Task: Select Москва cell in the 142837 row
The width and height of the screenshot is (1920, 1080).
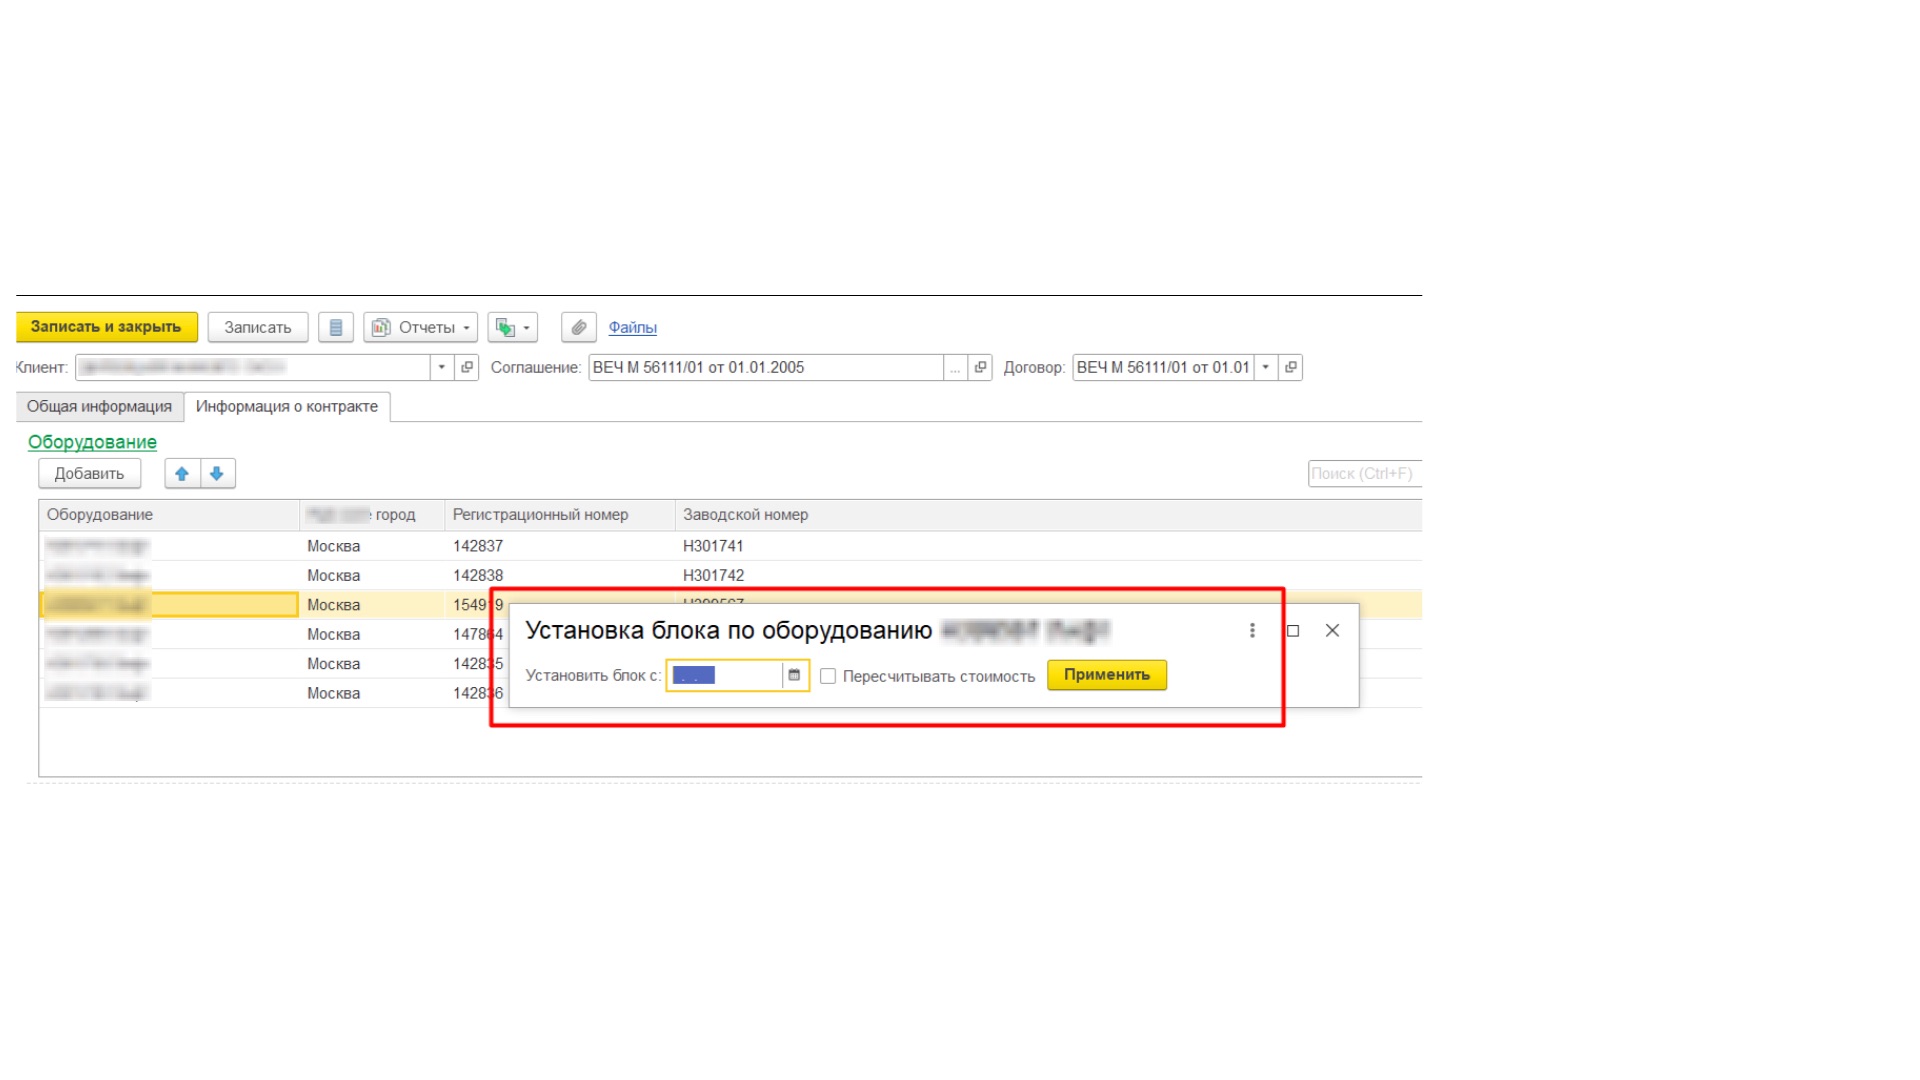Action: 372,546
